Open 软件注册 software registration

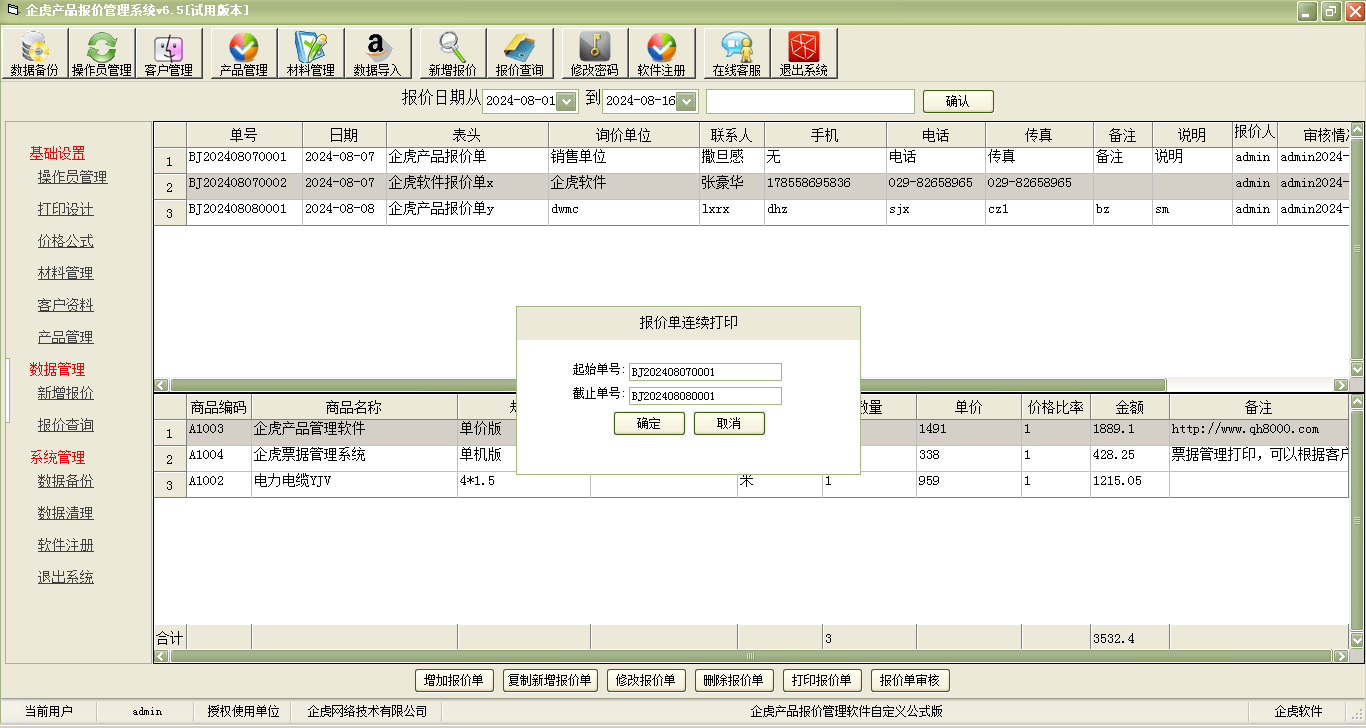(663, 52)
